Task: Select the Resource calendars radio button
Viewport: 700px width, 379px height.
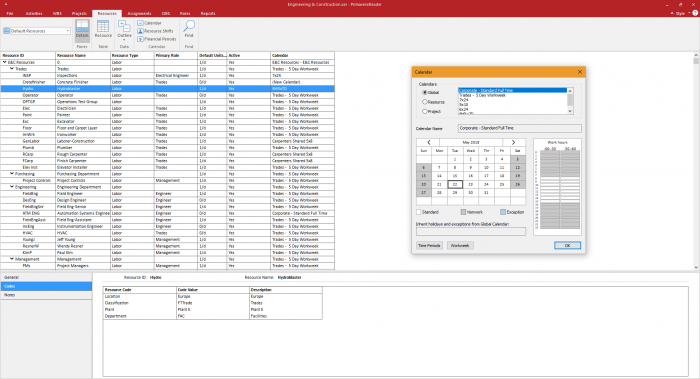Action: pos(425,102)
